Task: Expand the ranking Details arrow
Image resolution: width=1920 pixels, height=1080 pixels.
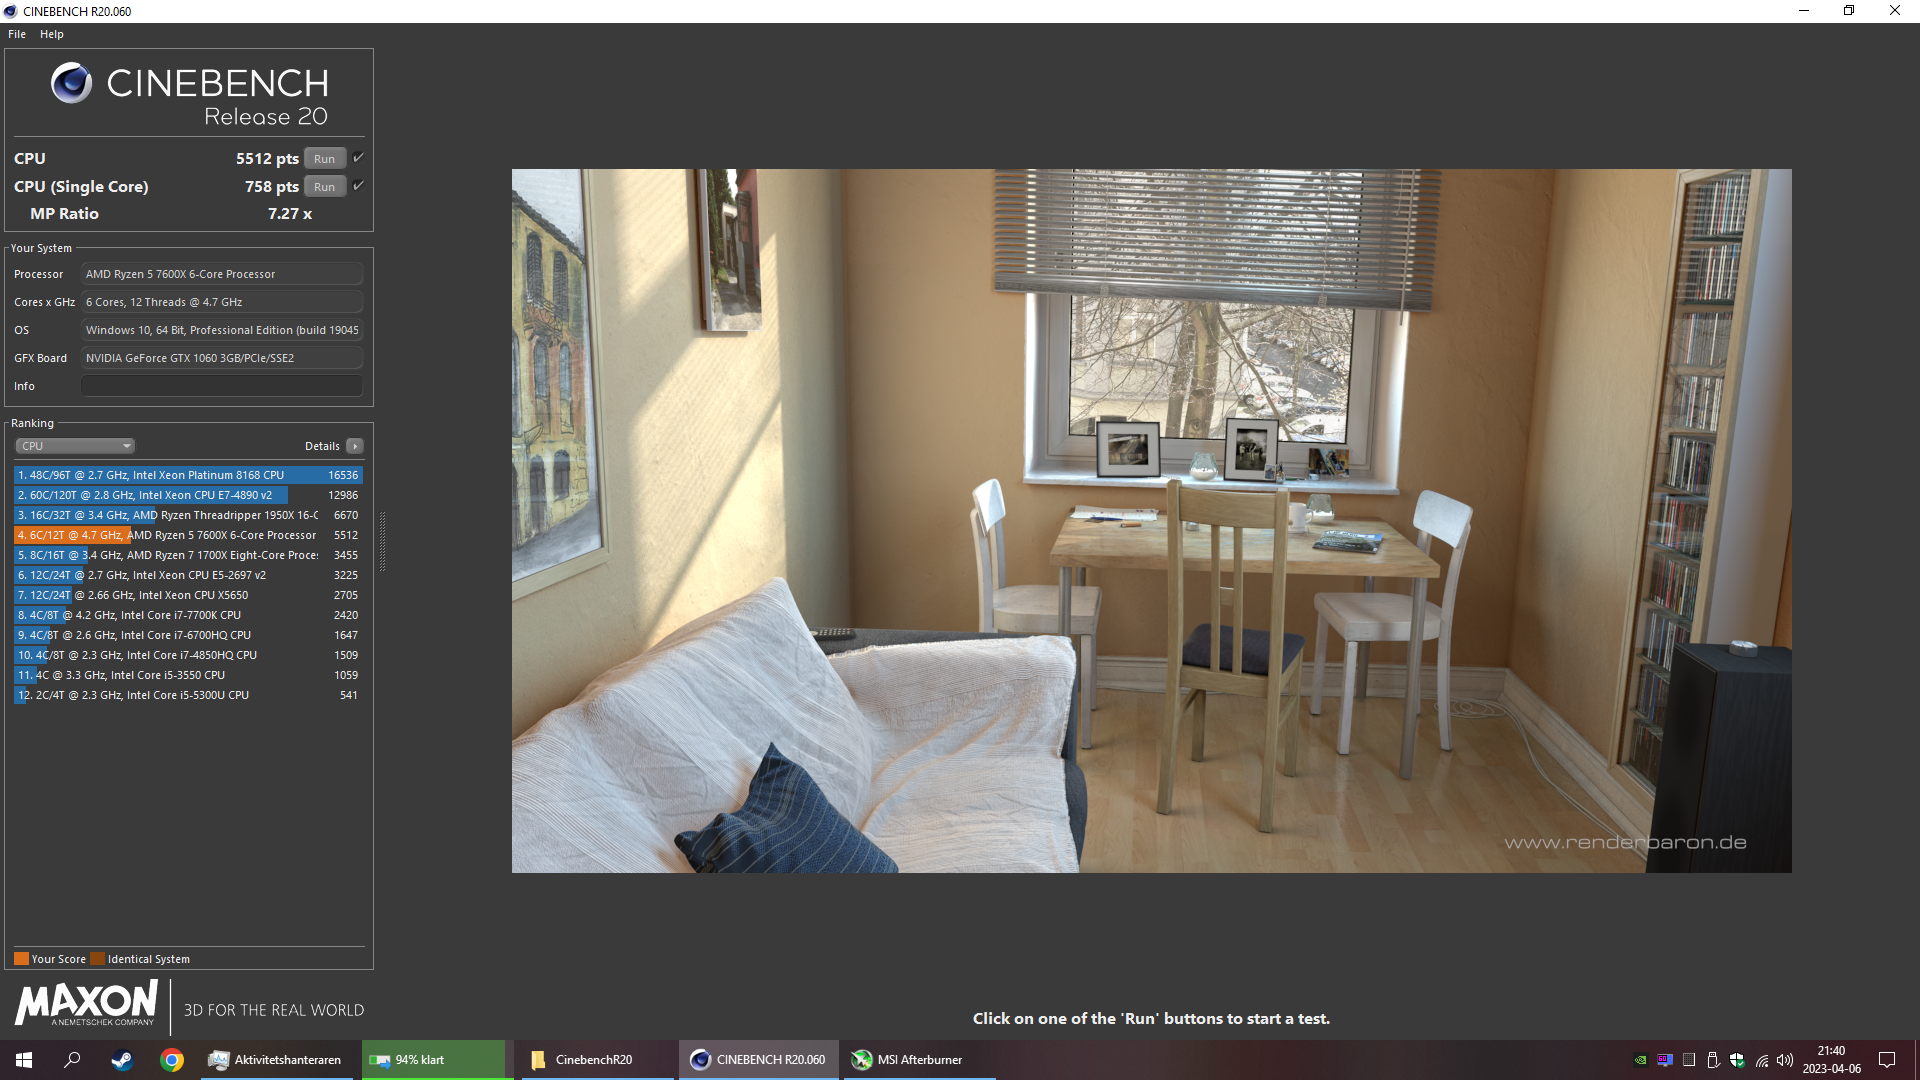Action: (355, 446)
